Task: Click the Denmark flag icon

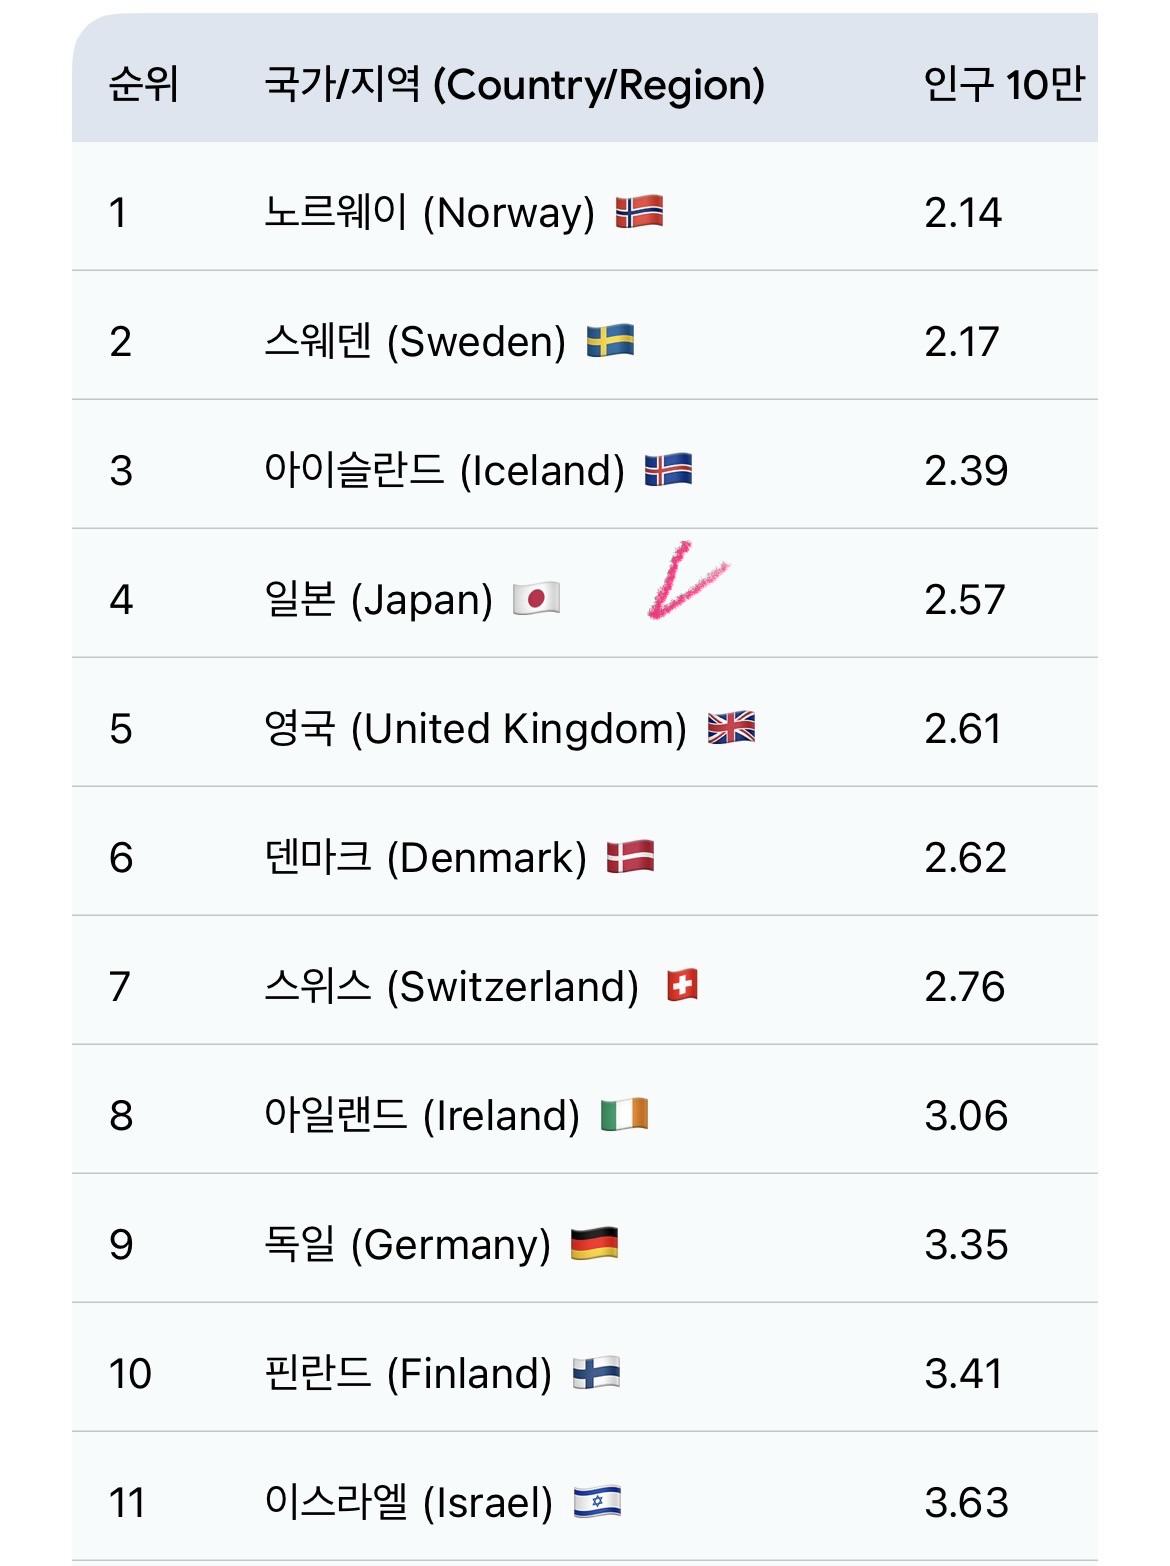Action: coord(631,857)
